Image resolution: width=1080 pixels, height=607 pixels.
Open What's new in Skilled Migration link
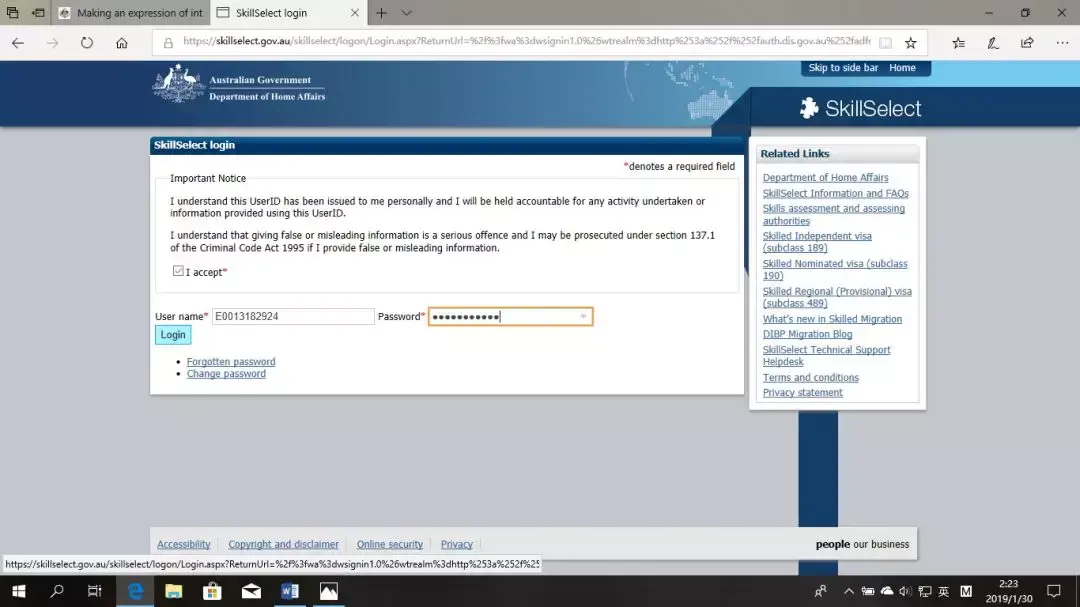[x=832, y=318]
